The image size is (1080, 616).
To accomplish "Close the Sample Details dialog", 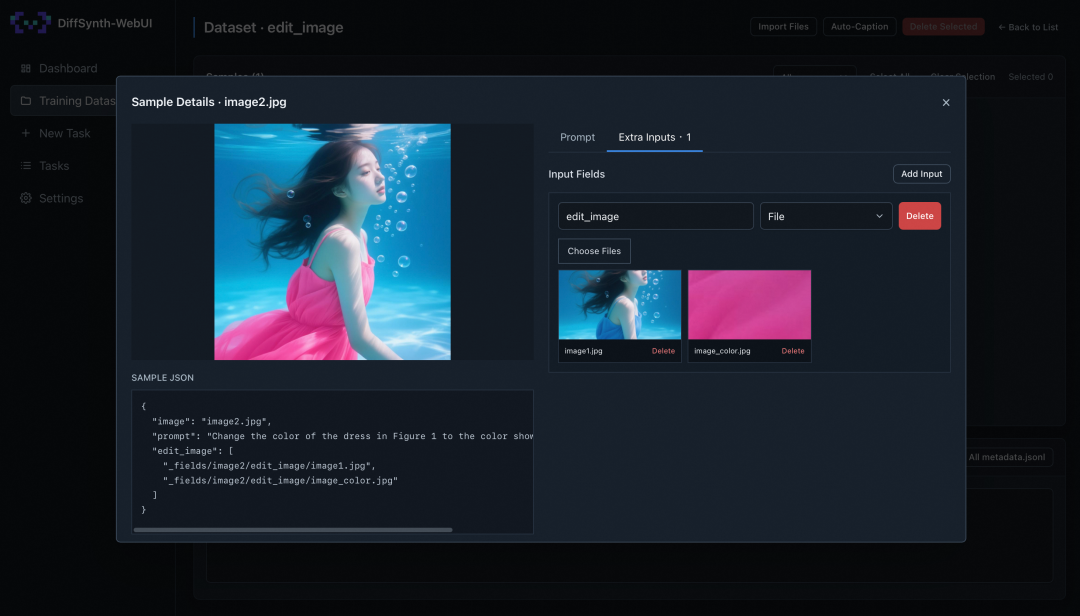I will (946, 103).
